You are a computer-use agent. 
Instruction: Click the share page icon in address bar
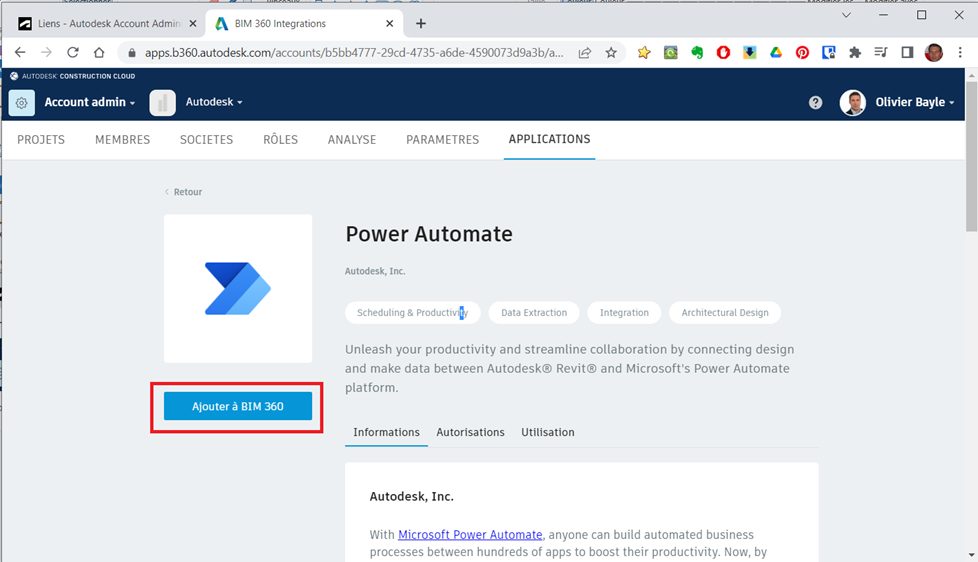(x=584, y=53)
